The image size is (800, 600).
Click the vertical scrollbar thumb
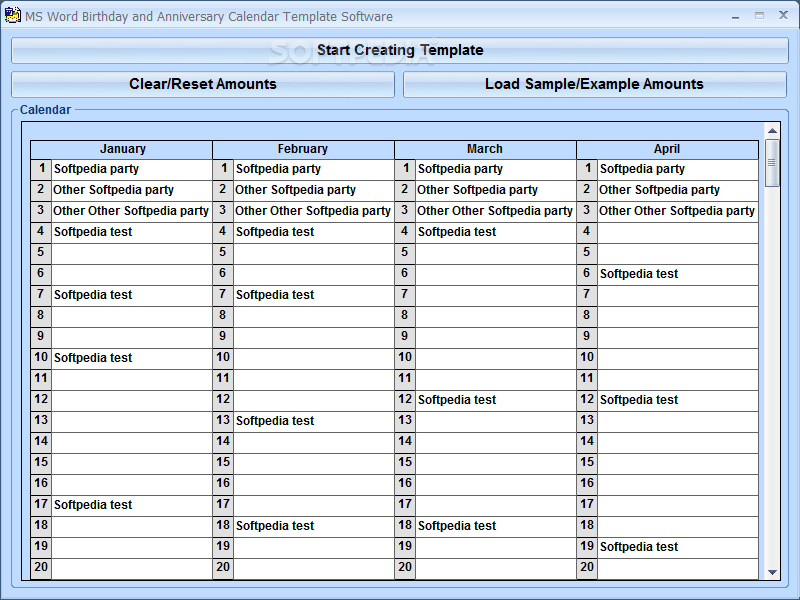tap(772, 163)
